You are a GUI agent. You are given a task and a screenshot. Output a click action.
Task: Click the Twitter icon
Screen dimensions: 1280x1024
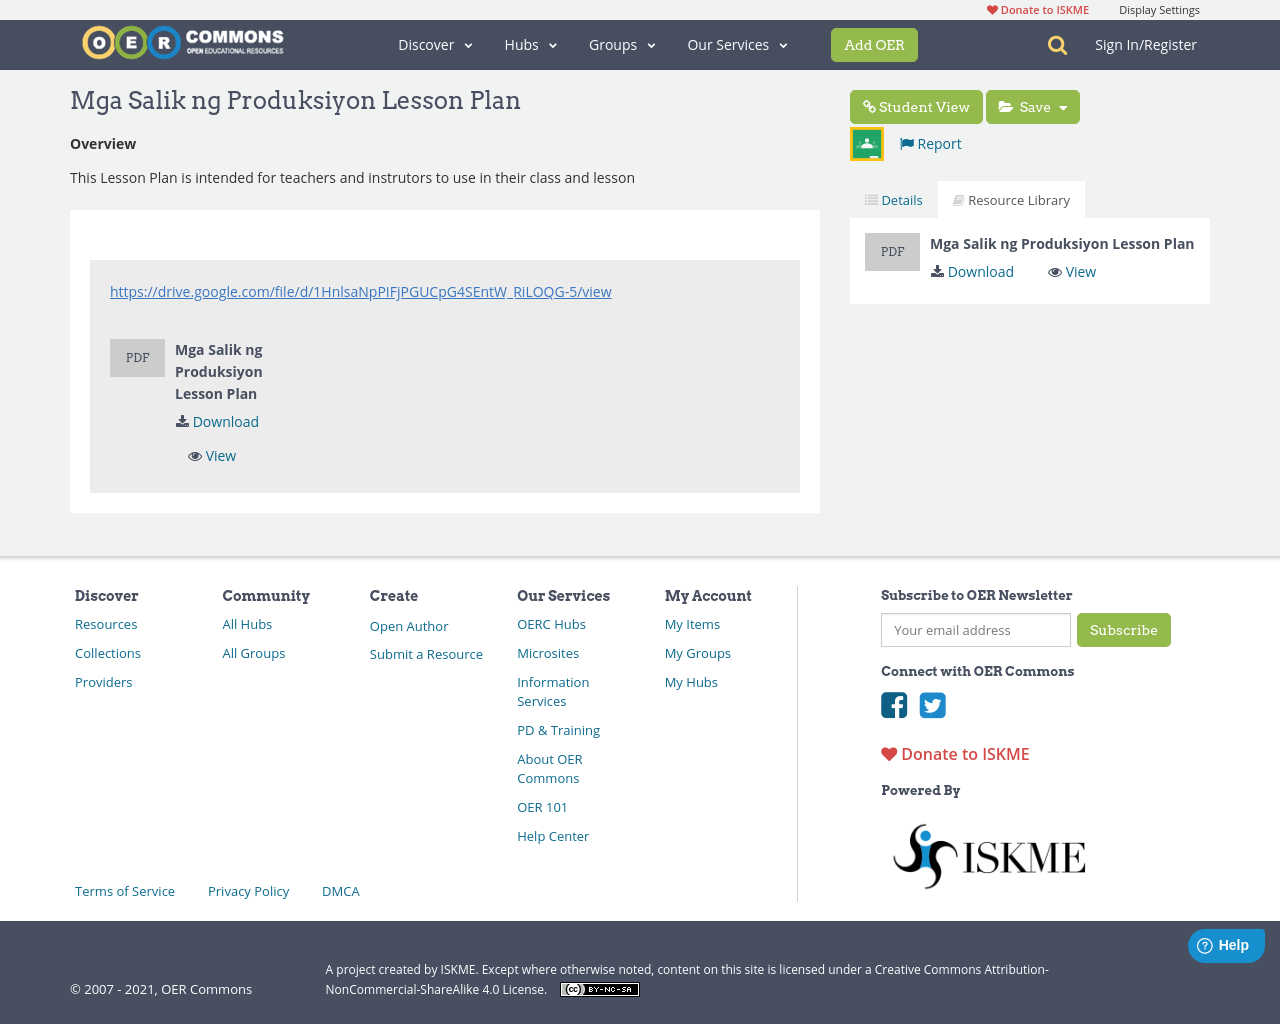(932, 705)
